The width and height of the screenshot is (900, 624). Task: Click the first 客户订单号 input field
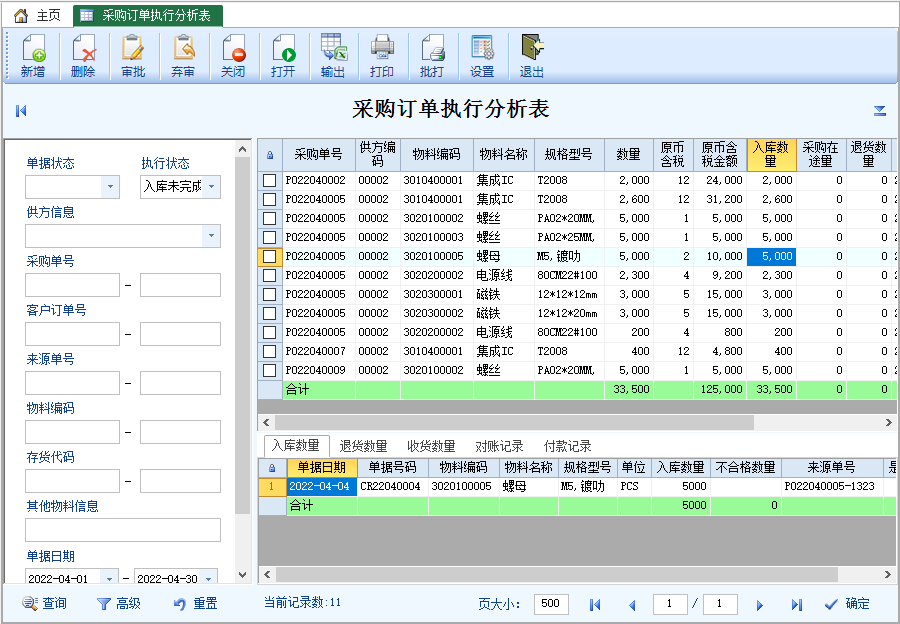(72, 334)
